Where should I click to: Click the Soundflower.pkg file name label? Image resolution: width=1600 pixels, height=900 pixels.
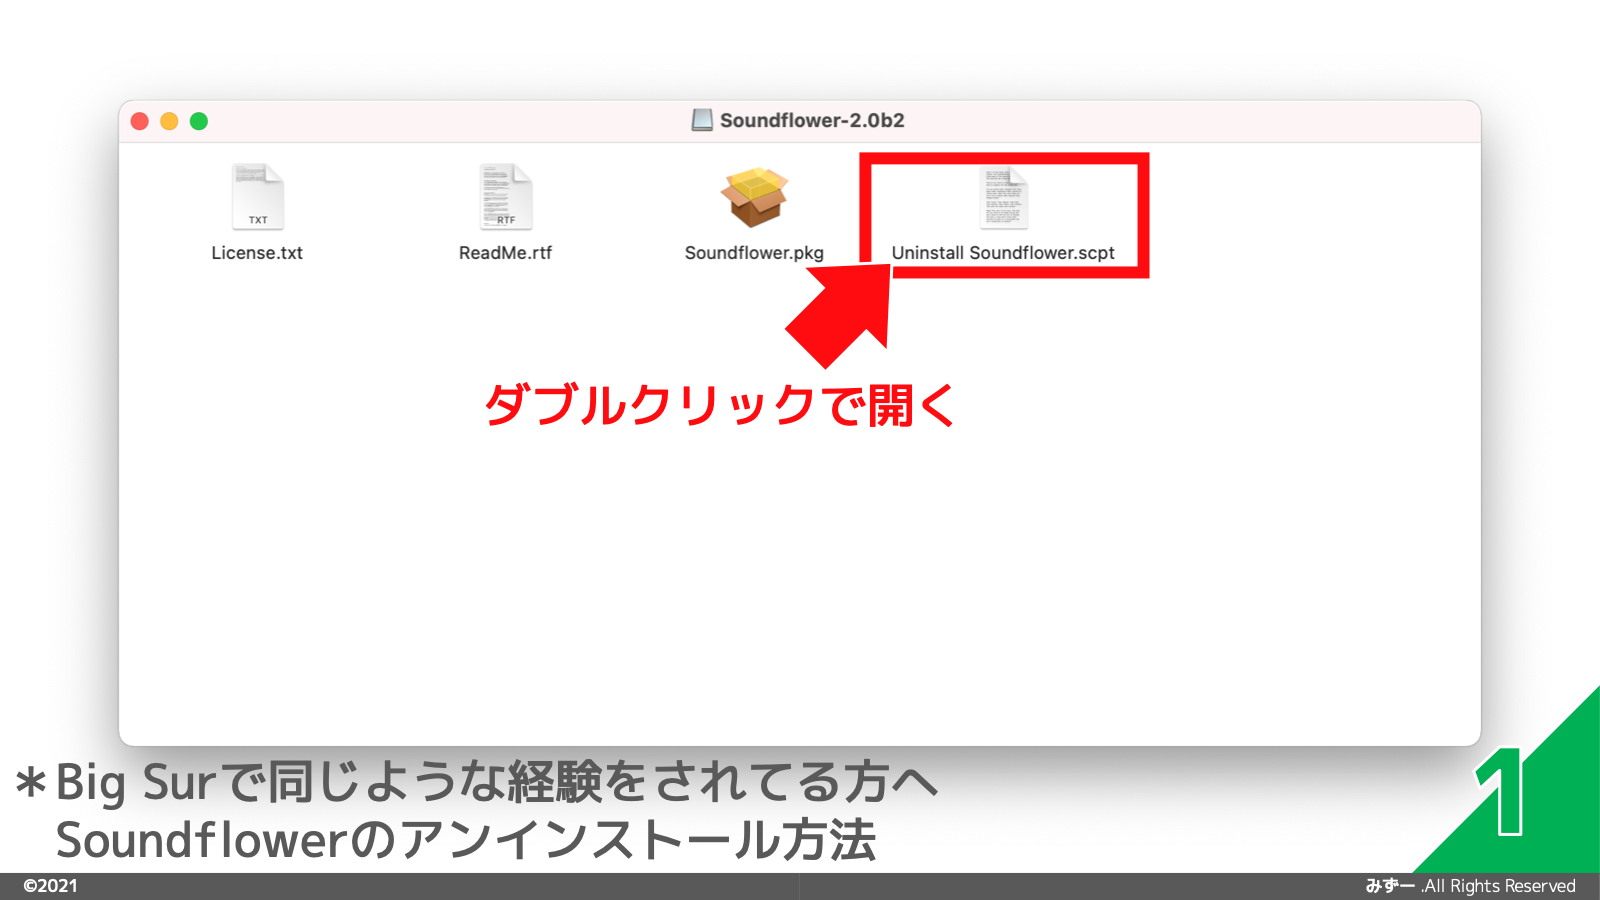tap(754, 253)
